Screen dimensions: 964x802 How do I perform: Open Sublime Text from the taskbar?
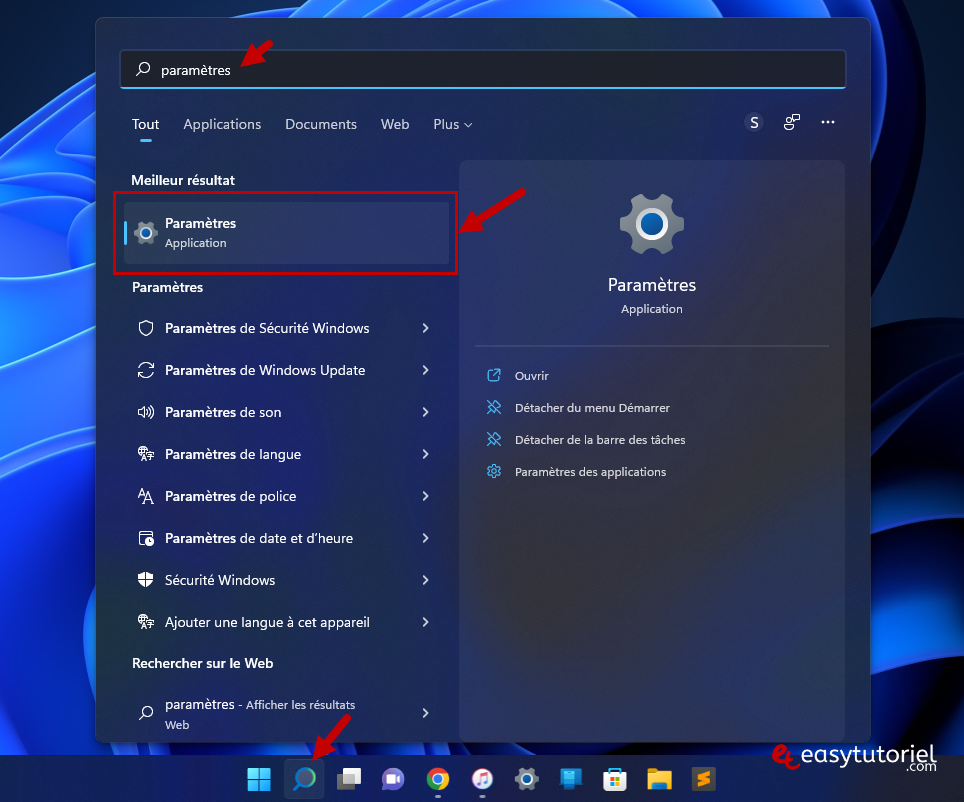coord(703,779)
